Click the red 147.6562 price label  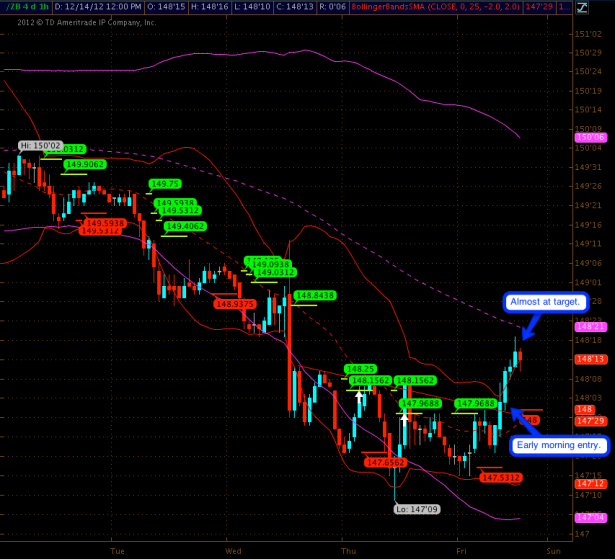(385, 462)
